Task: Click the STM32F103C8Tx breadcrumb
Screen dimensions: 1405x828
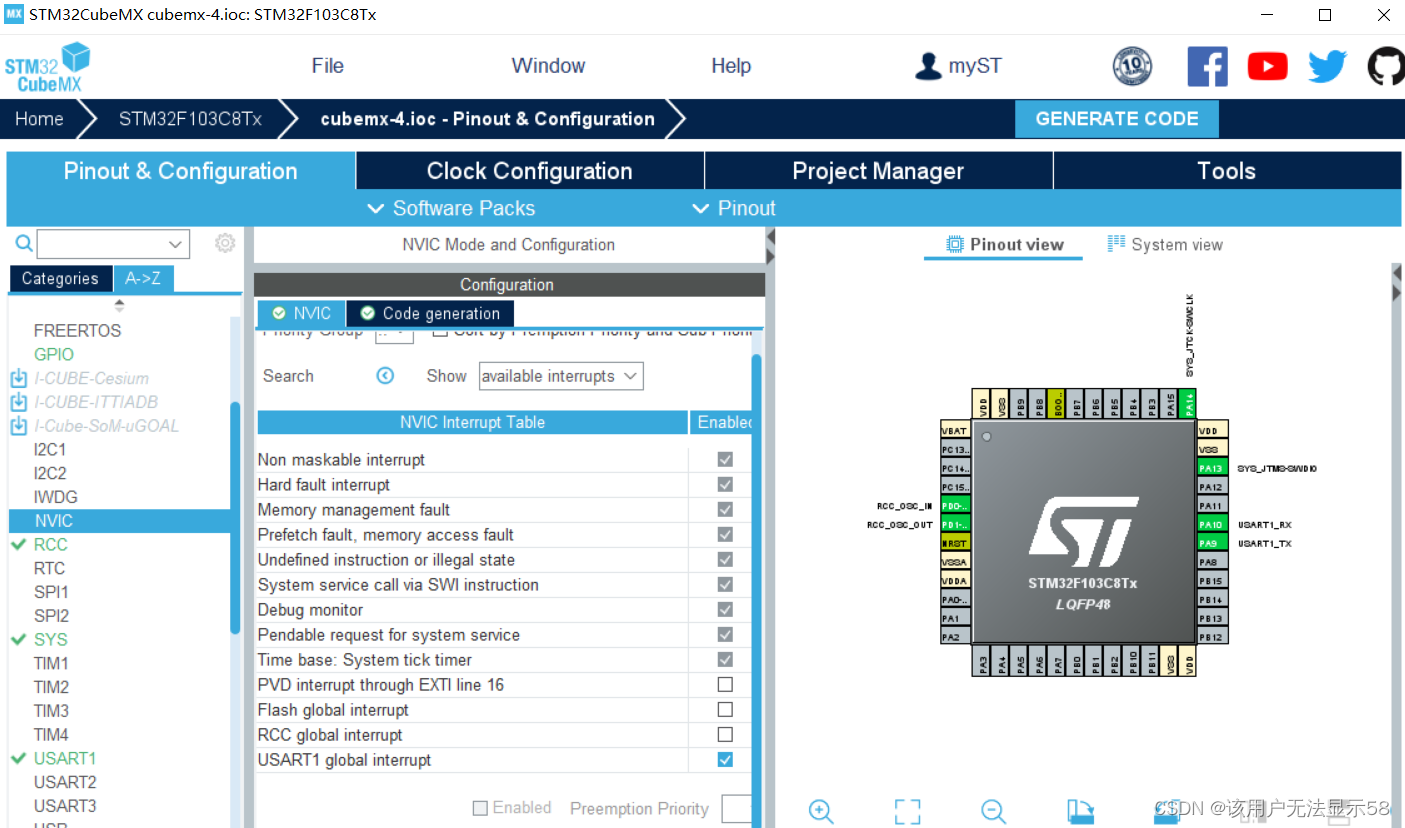Action: pos(190,119)
